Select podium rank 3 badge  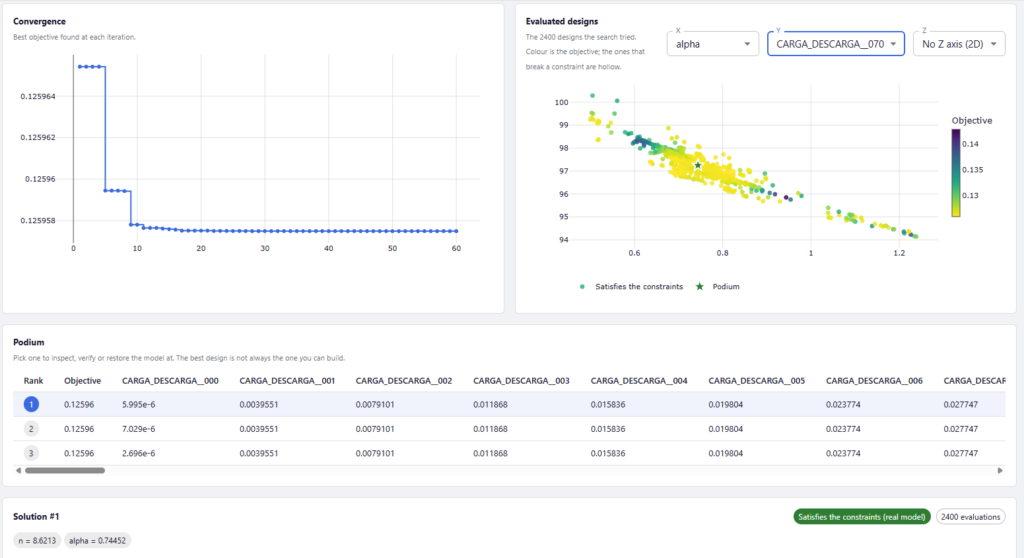coord(31,453)
